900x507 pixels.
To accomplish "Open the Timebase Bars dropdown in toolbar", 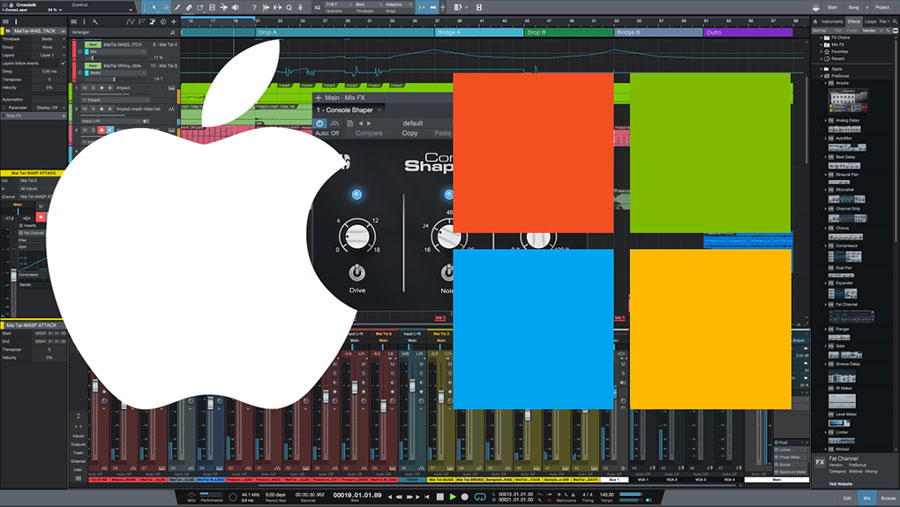I will 367,5.
